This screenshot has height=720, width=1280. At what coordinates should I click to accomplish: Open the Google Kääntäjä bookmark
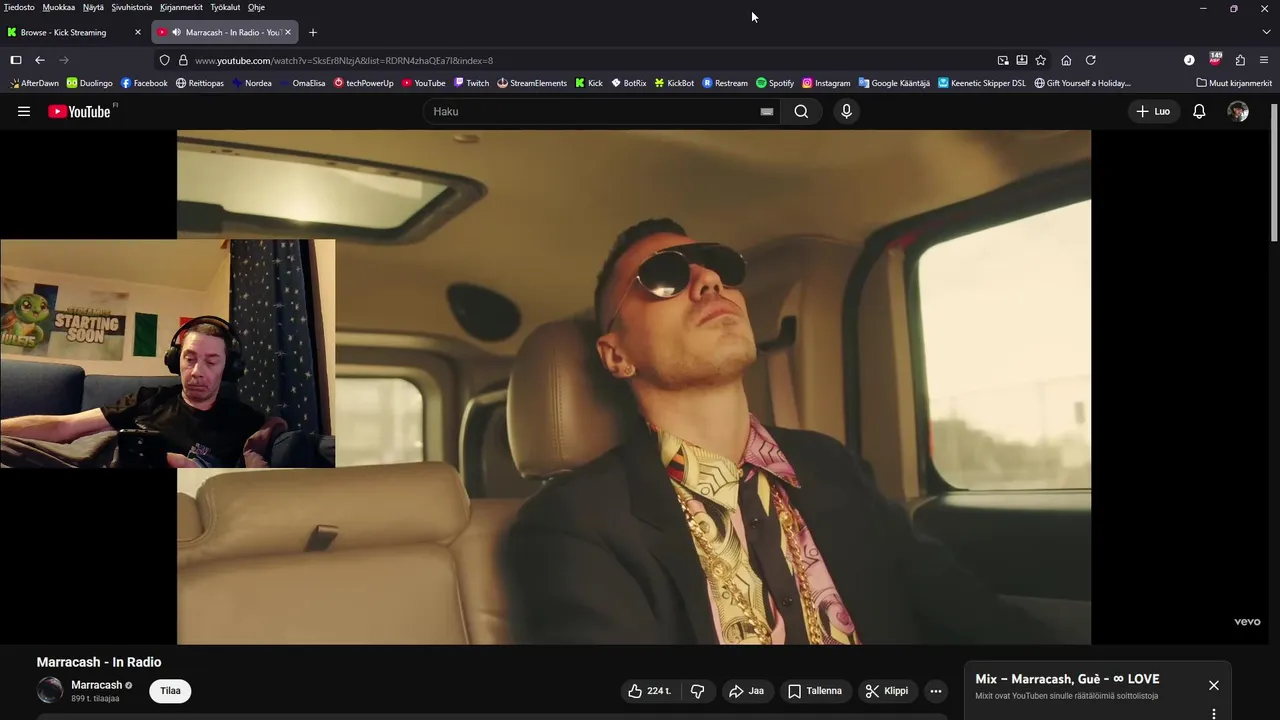[x=894, y=83]
